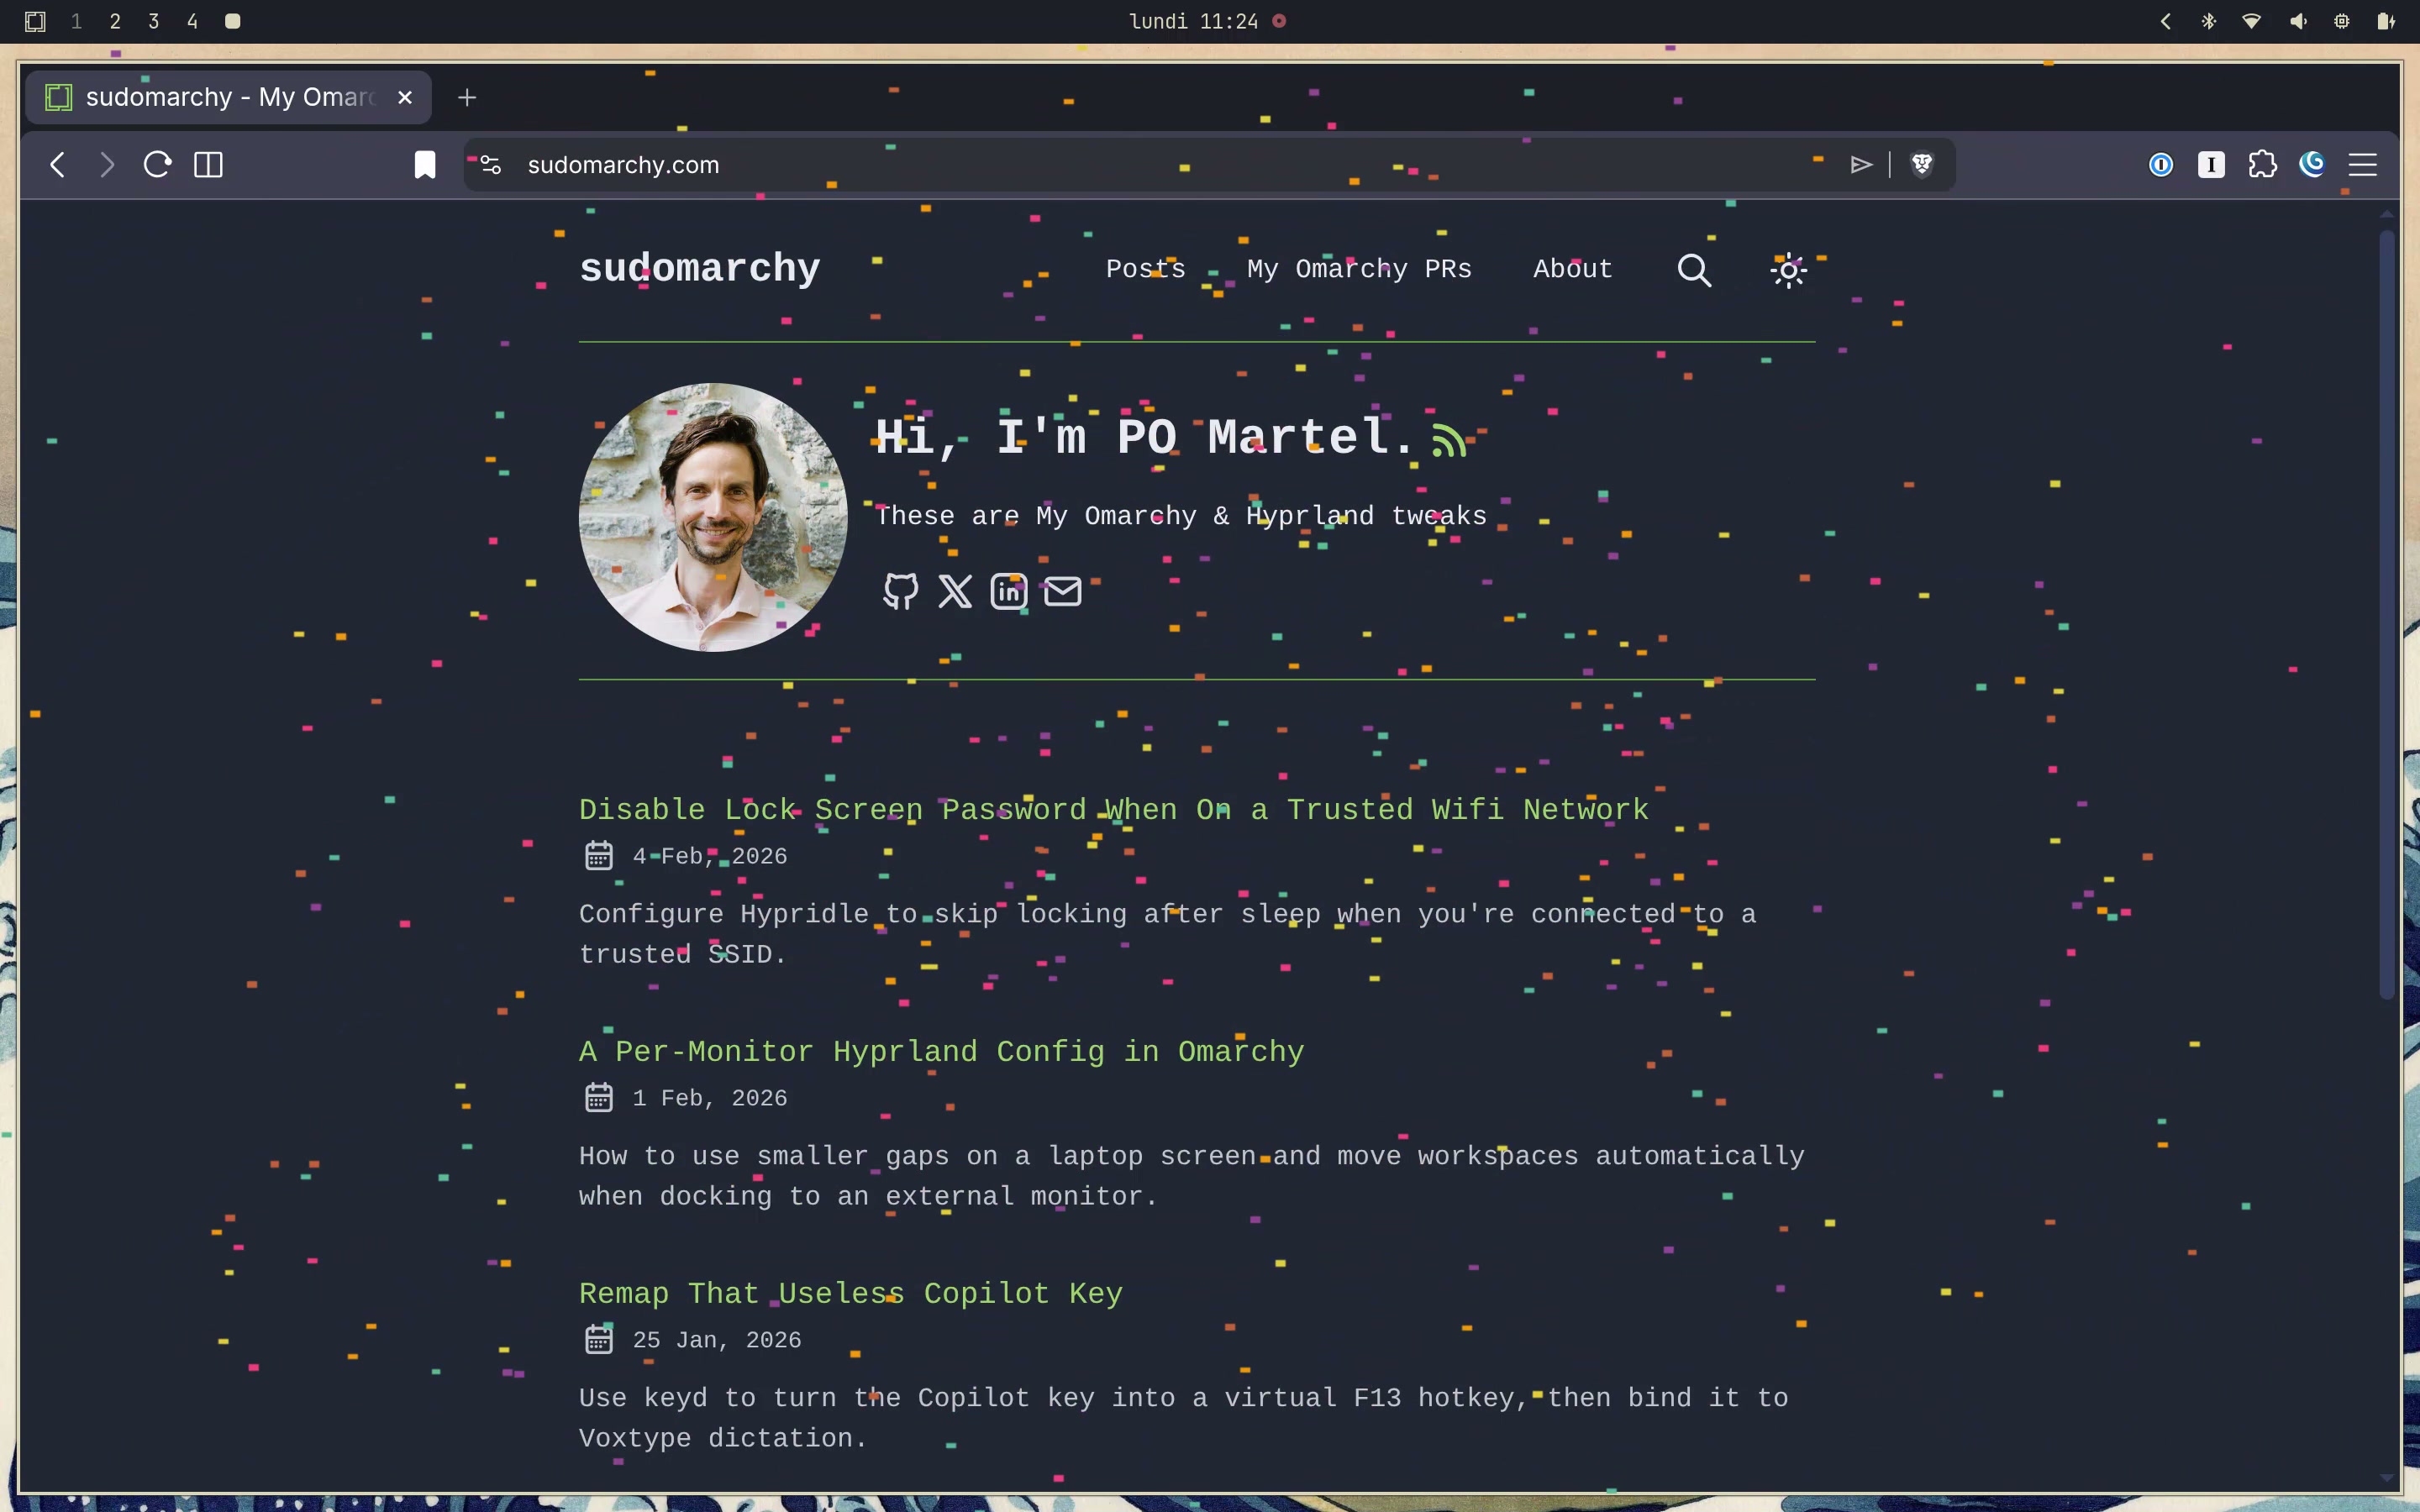Toggle the browser sidebar panel

tap(208, 164)
